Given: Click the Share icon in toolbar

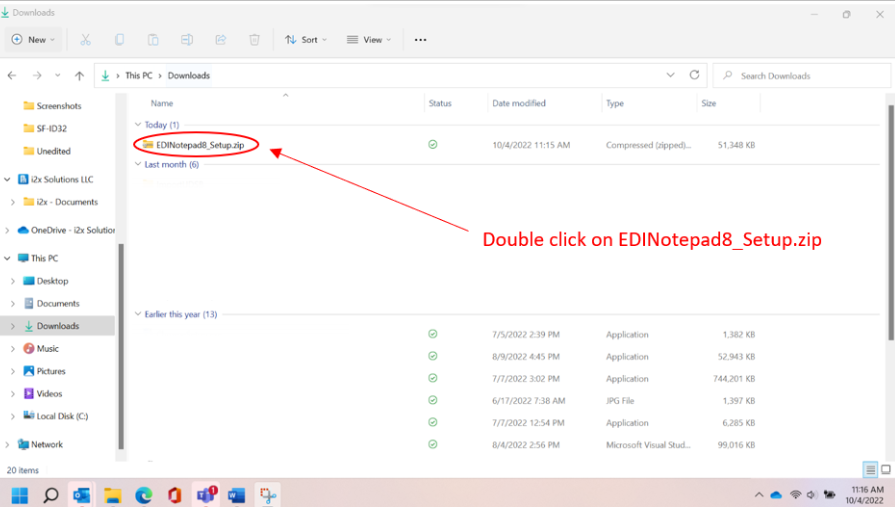Looking at the screenshot, I should [x=221, y=39].
